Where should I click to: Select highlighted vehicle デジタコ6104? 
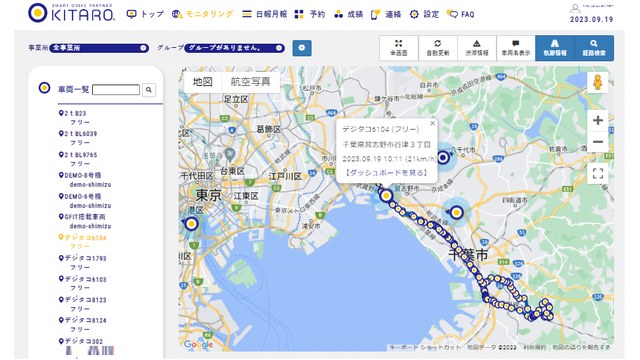(83, 238)
